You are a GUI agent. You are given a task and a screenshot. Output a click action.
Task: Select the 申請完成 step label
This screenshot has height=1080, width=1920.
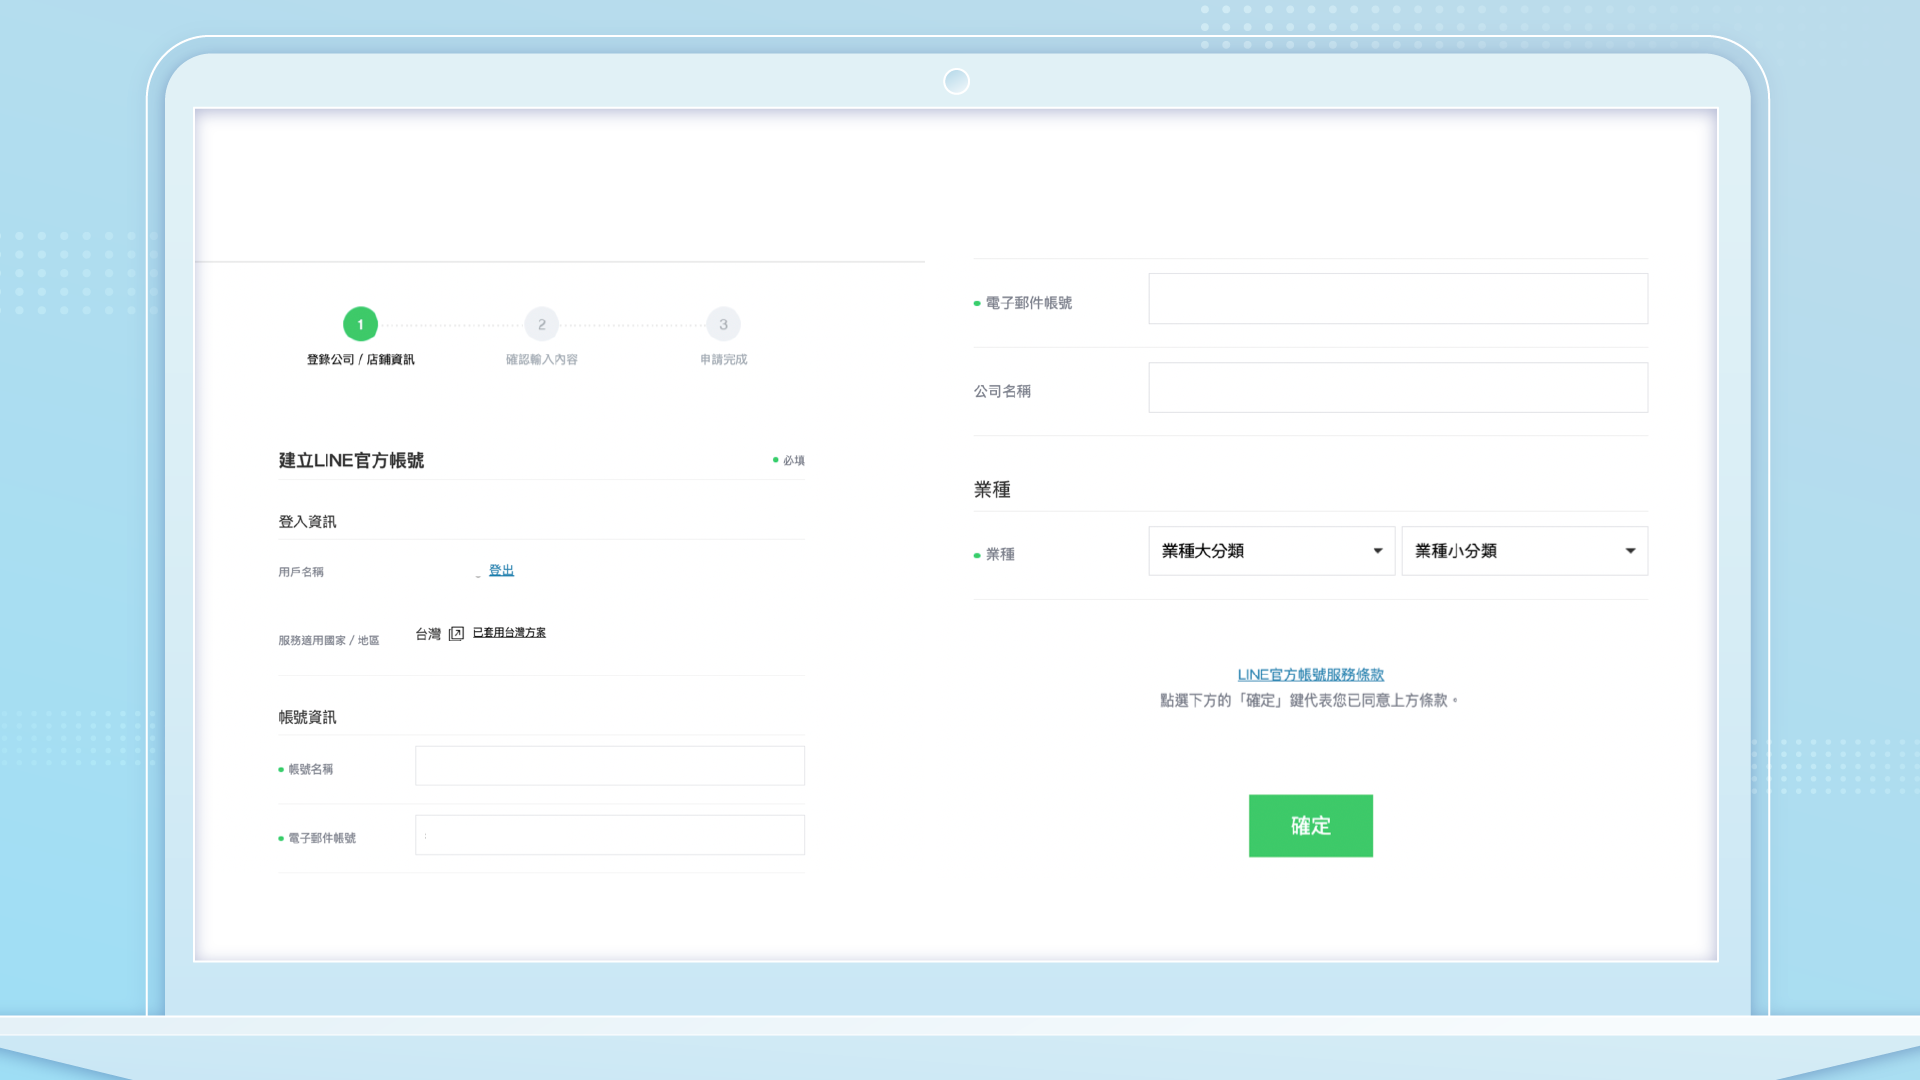[723, 360]
